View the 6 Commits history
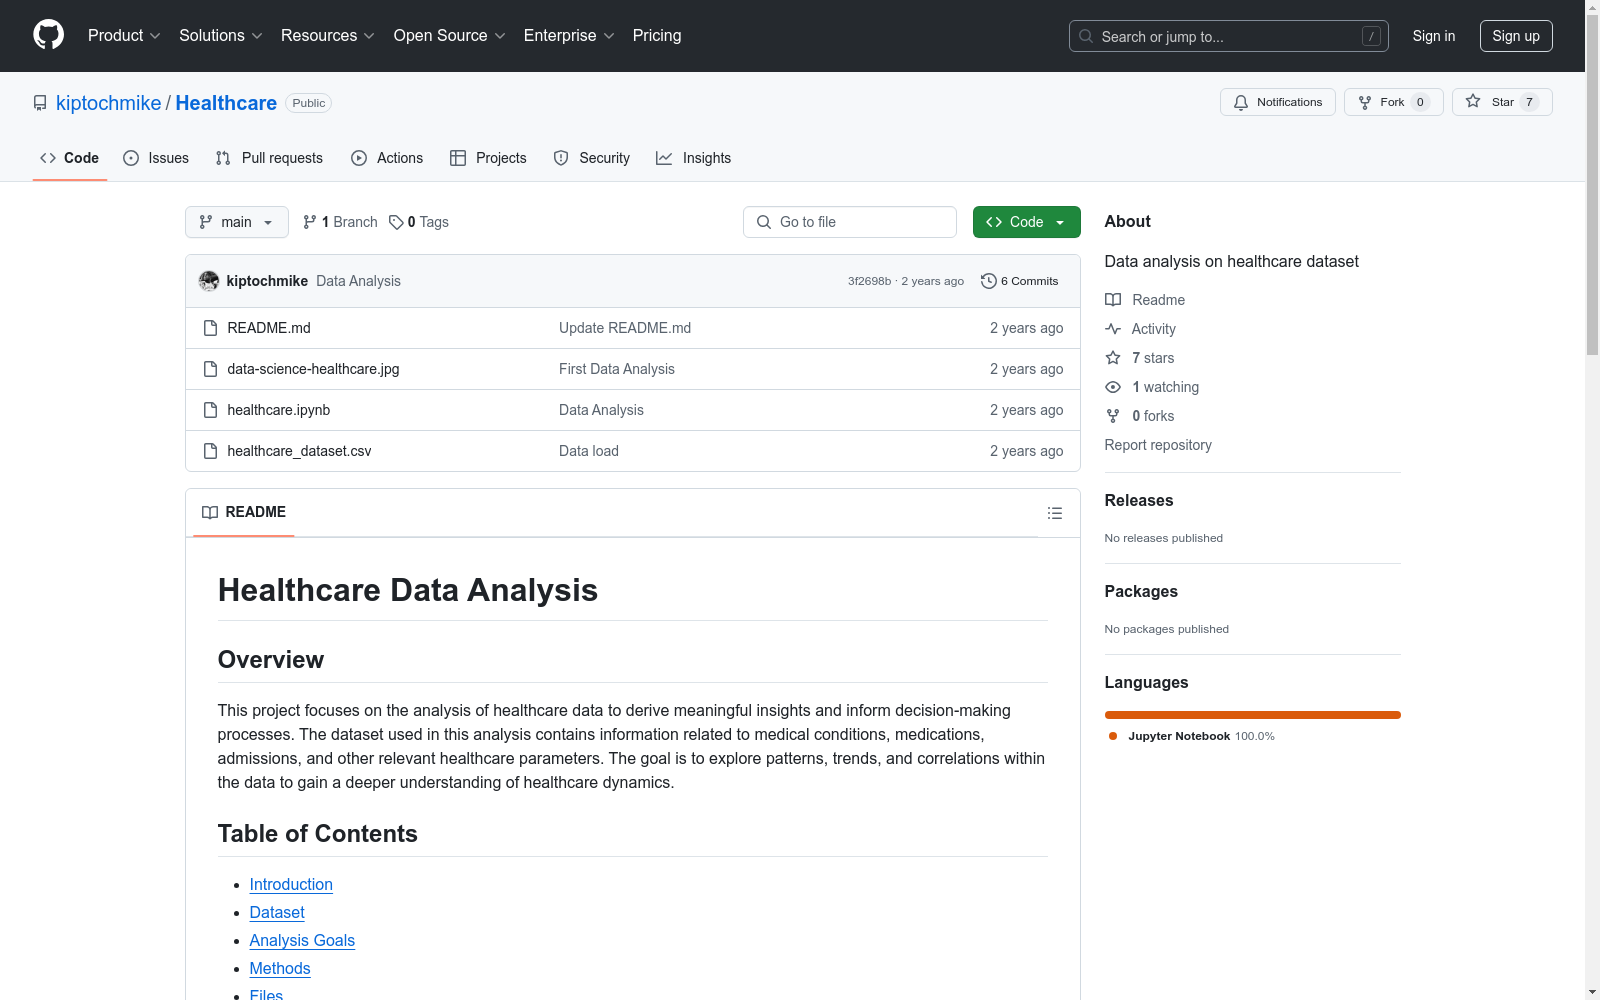The width and height of the screenshot is (1600, 1000). pos(1020,281)
